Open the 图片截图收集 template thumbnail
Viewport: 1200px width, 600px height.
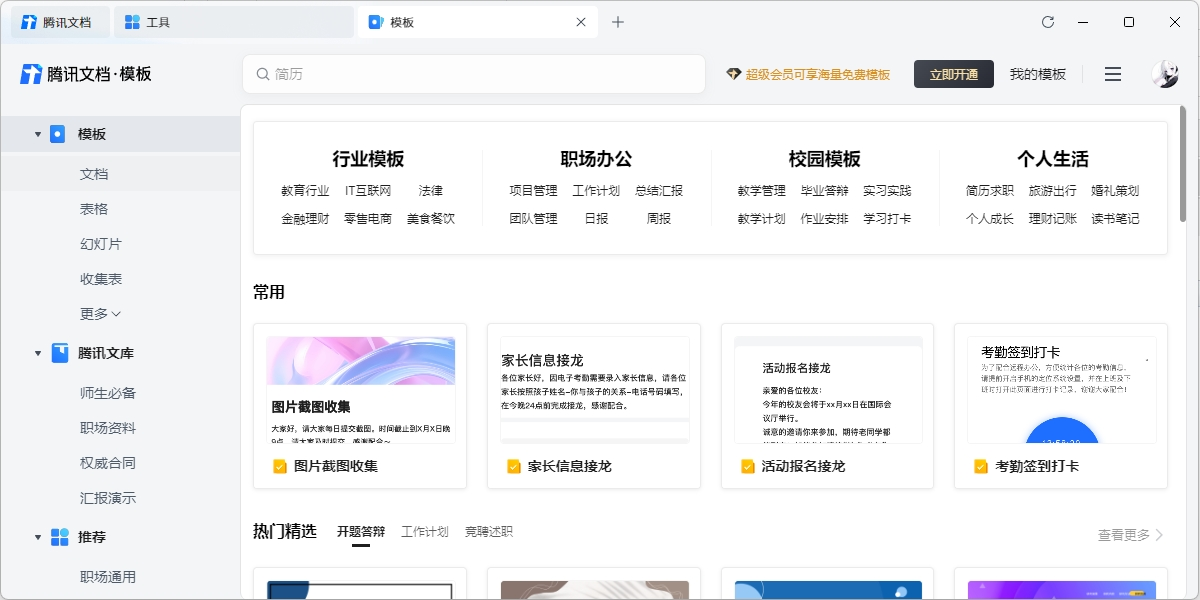click(x=360, y=390)
